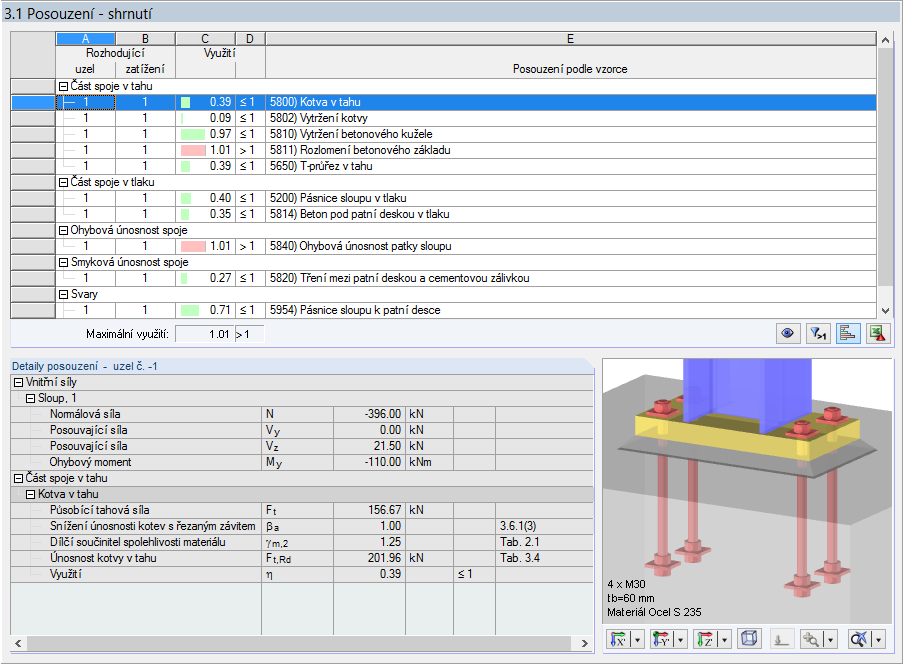
Task: Open the zoom options dropdown arrow
Action: coord(830,640)
